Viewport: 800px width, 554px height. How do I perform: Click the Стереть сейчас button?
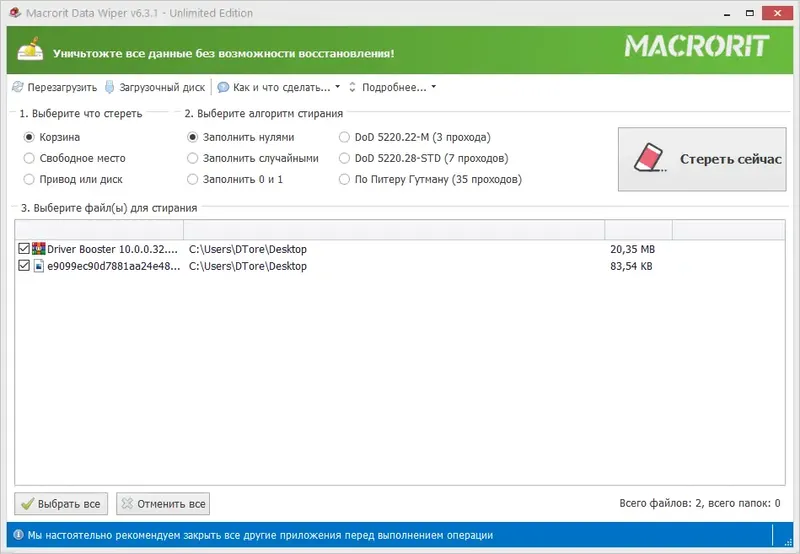(702, 159)
